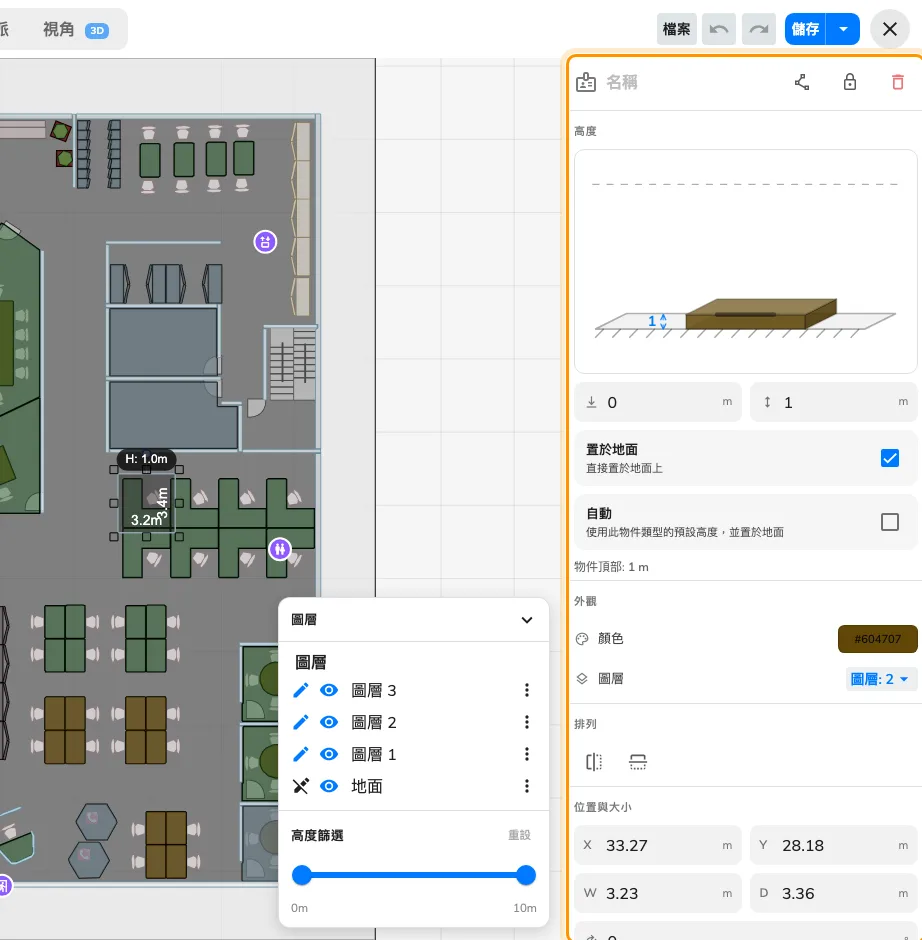The height and width of the screenshot is (940, 922).
Task: Enable the 自動 height checkbox
Action: point(890,522)
